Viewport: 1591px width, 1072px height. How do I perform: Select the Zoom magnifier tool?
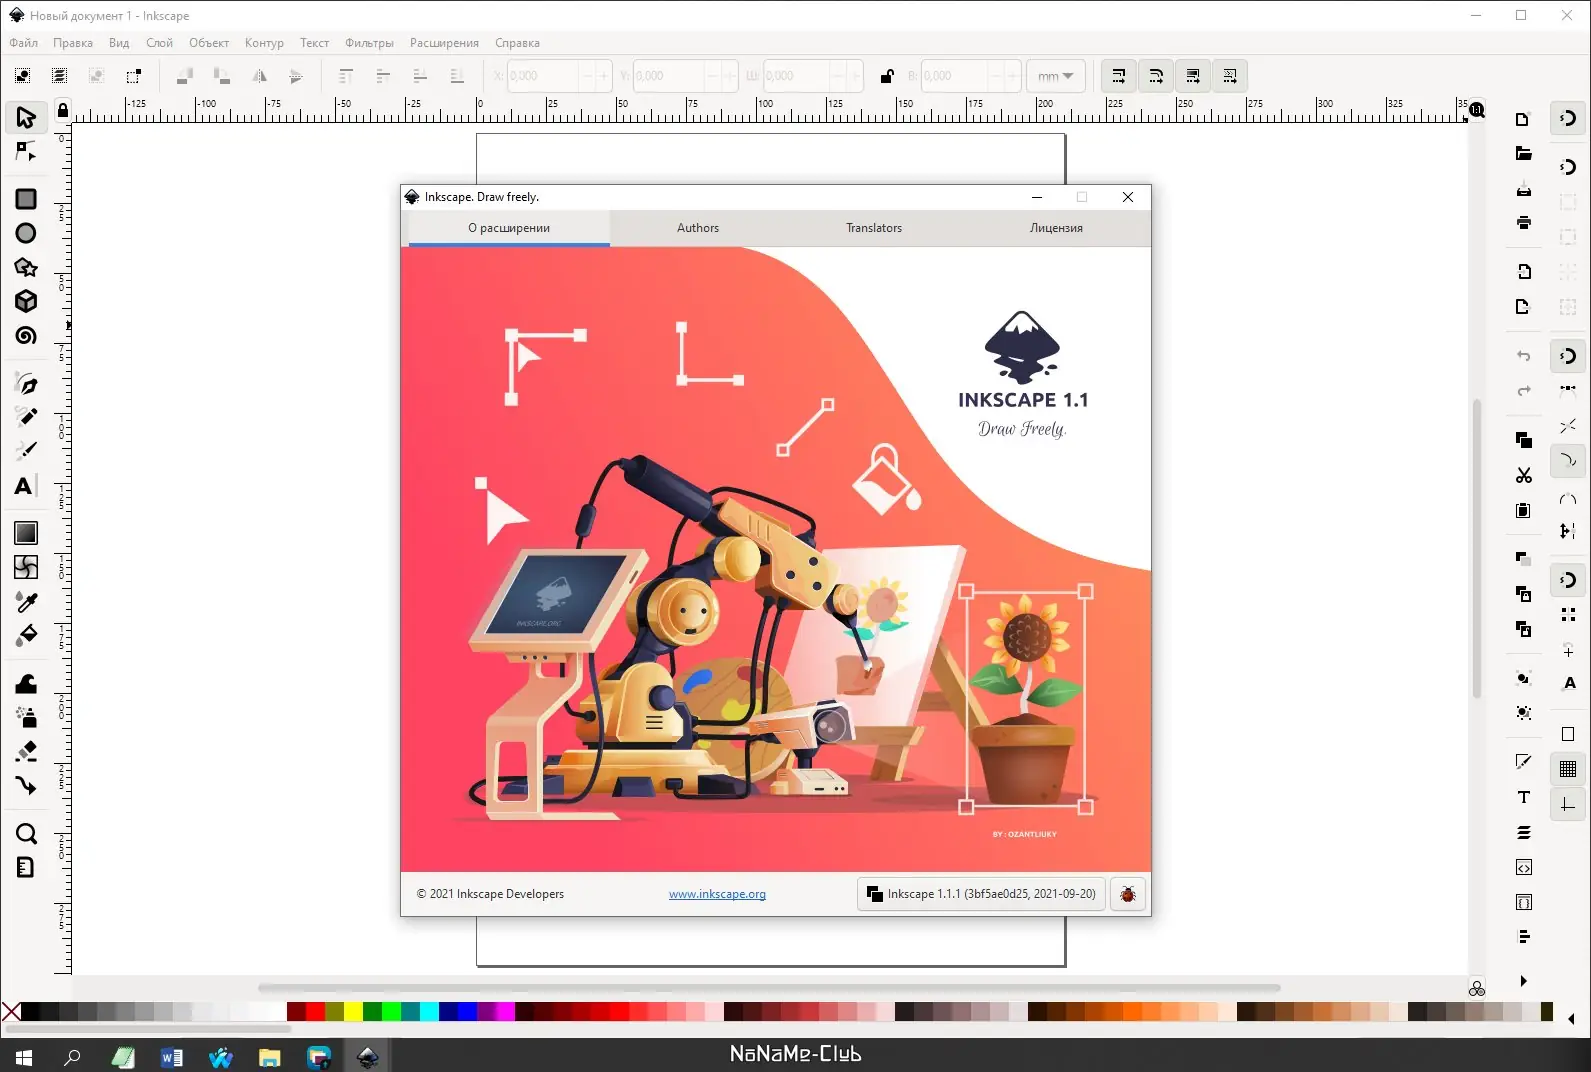[x=26, y=833]
